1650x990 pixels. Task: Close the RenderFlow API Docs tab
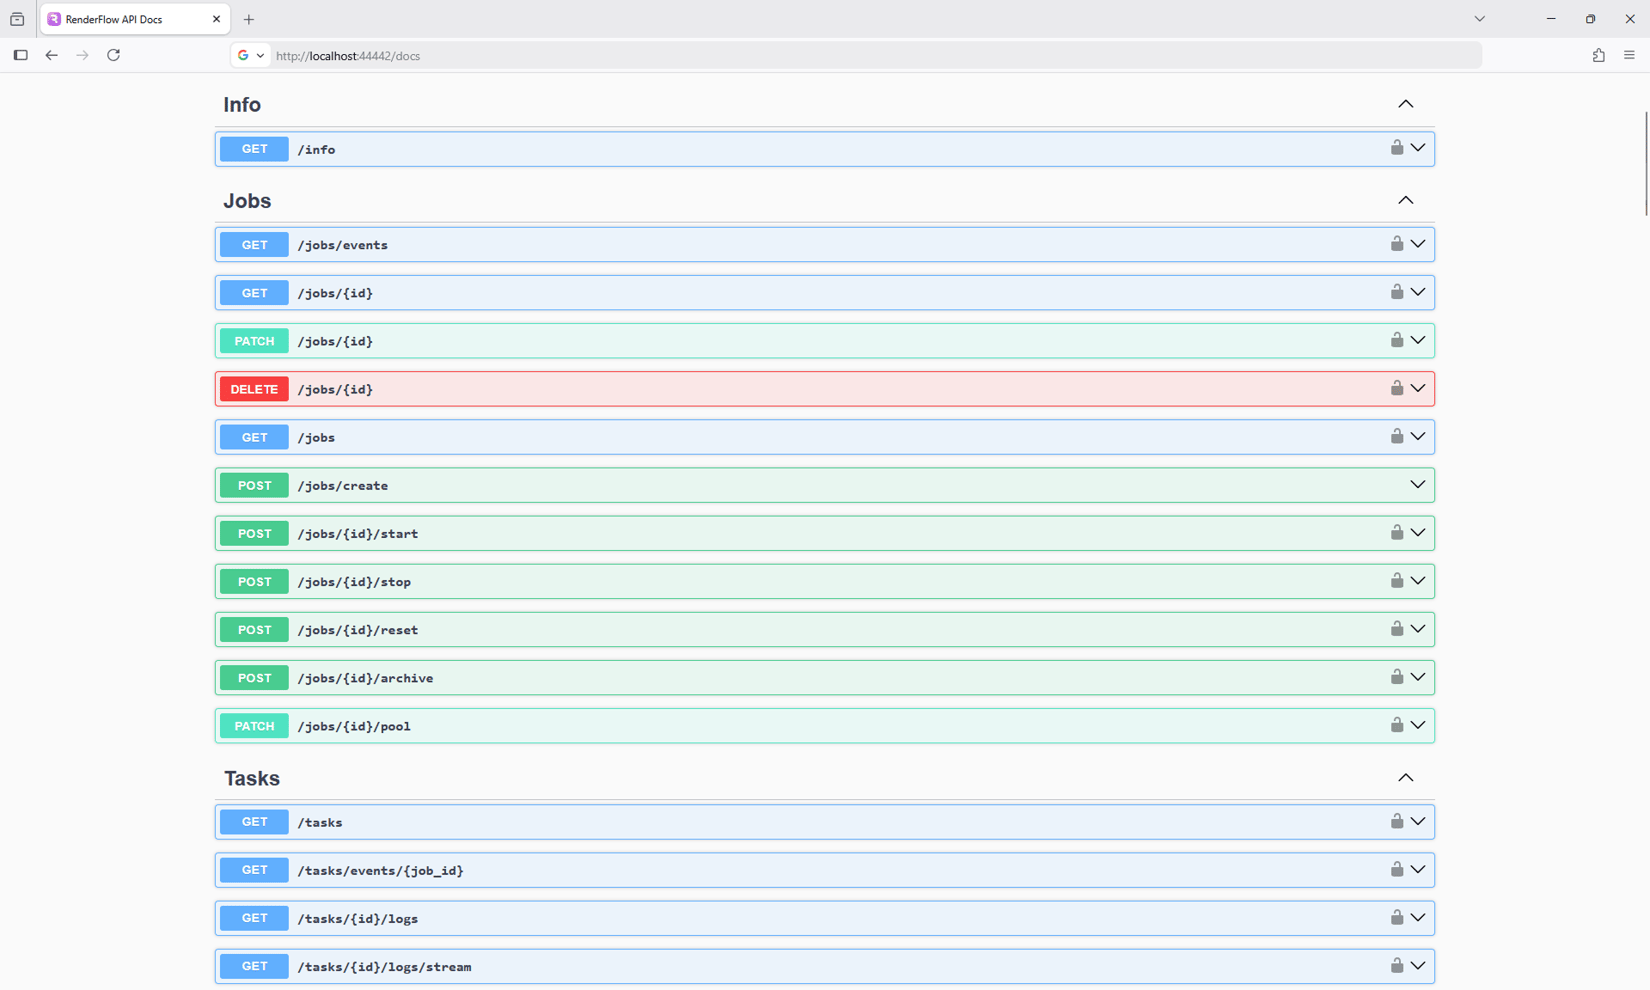click(216, 19)
